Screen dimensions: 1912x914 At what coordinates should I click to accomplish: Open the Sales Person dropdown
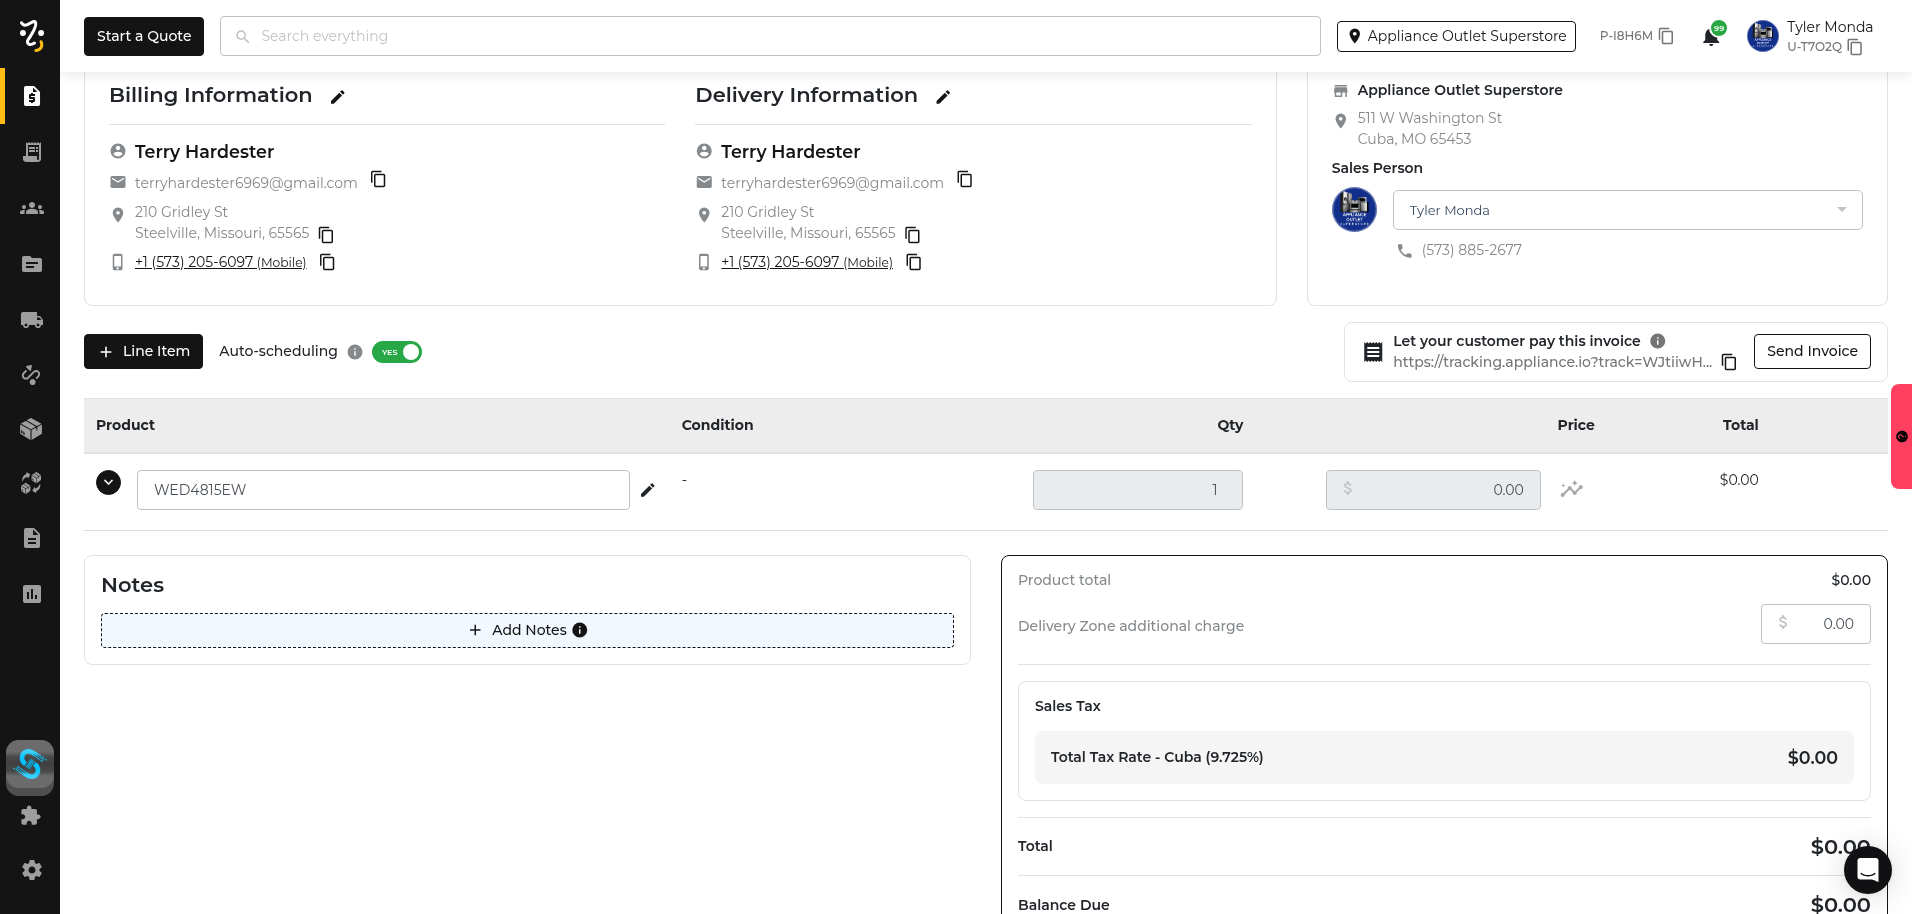(x=1627, y=210)
